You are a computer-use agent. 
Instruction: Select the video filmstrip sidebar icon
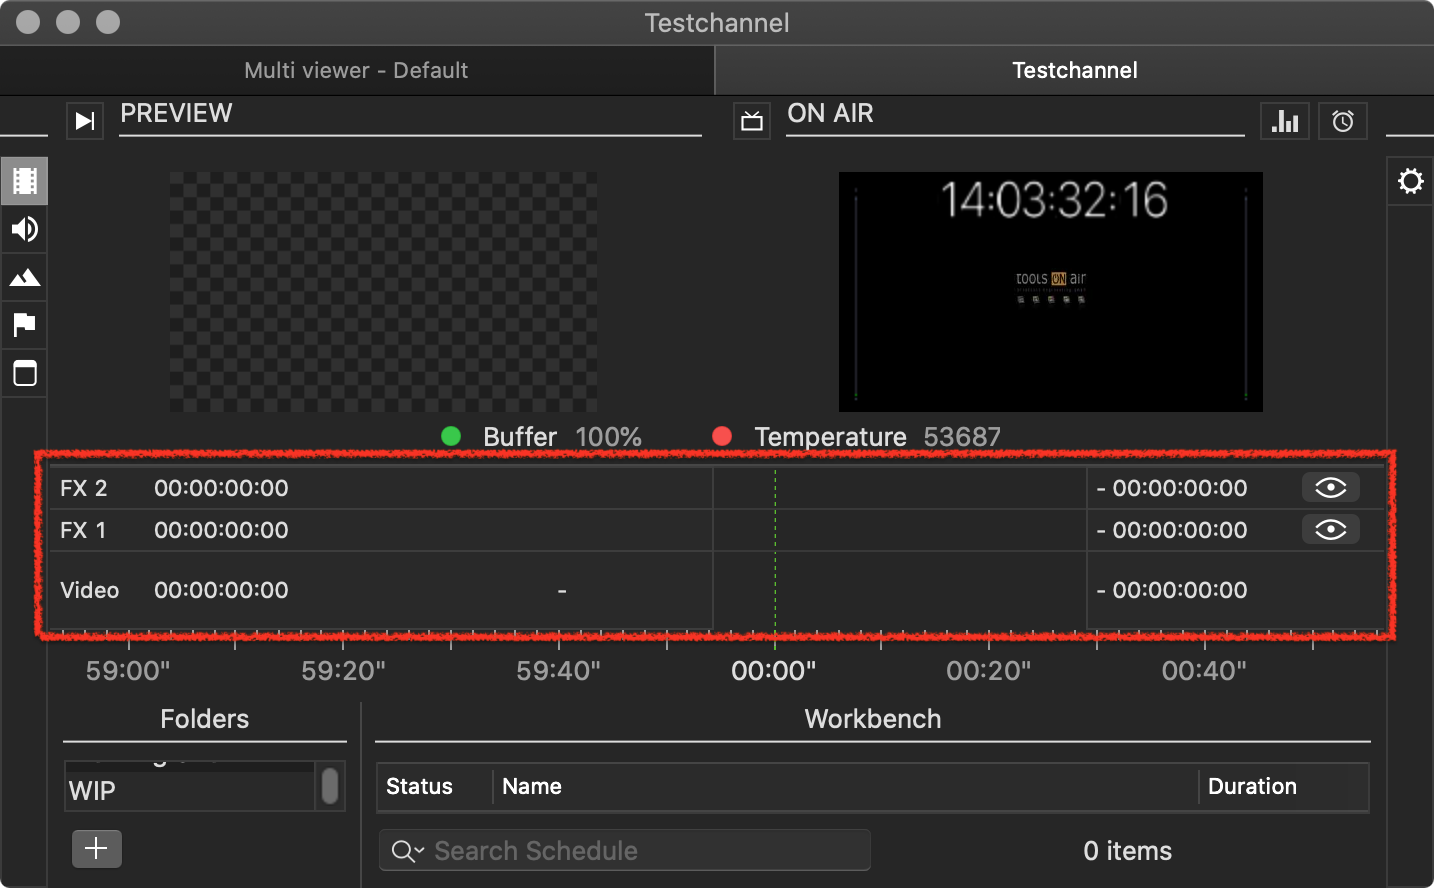click(x=24, y=181)
